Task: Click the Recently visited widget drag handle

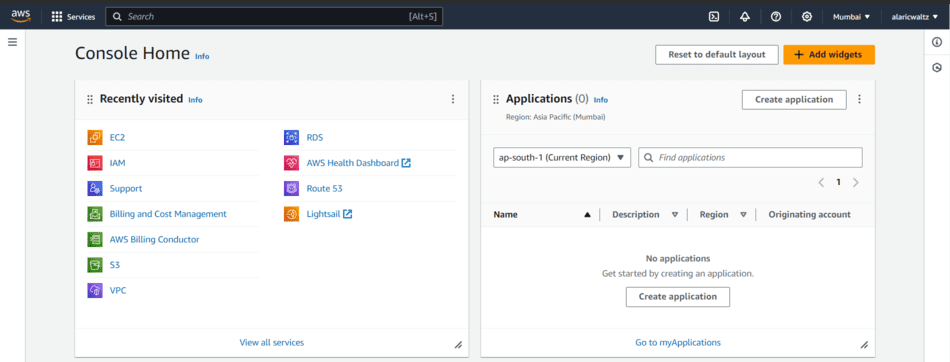Action: click(90, 99)
